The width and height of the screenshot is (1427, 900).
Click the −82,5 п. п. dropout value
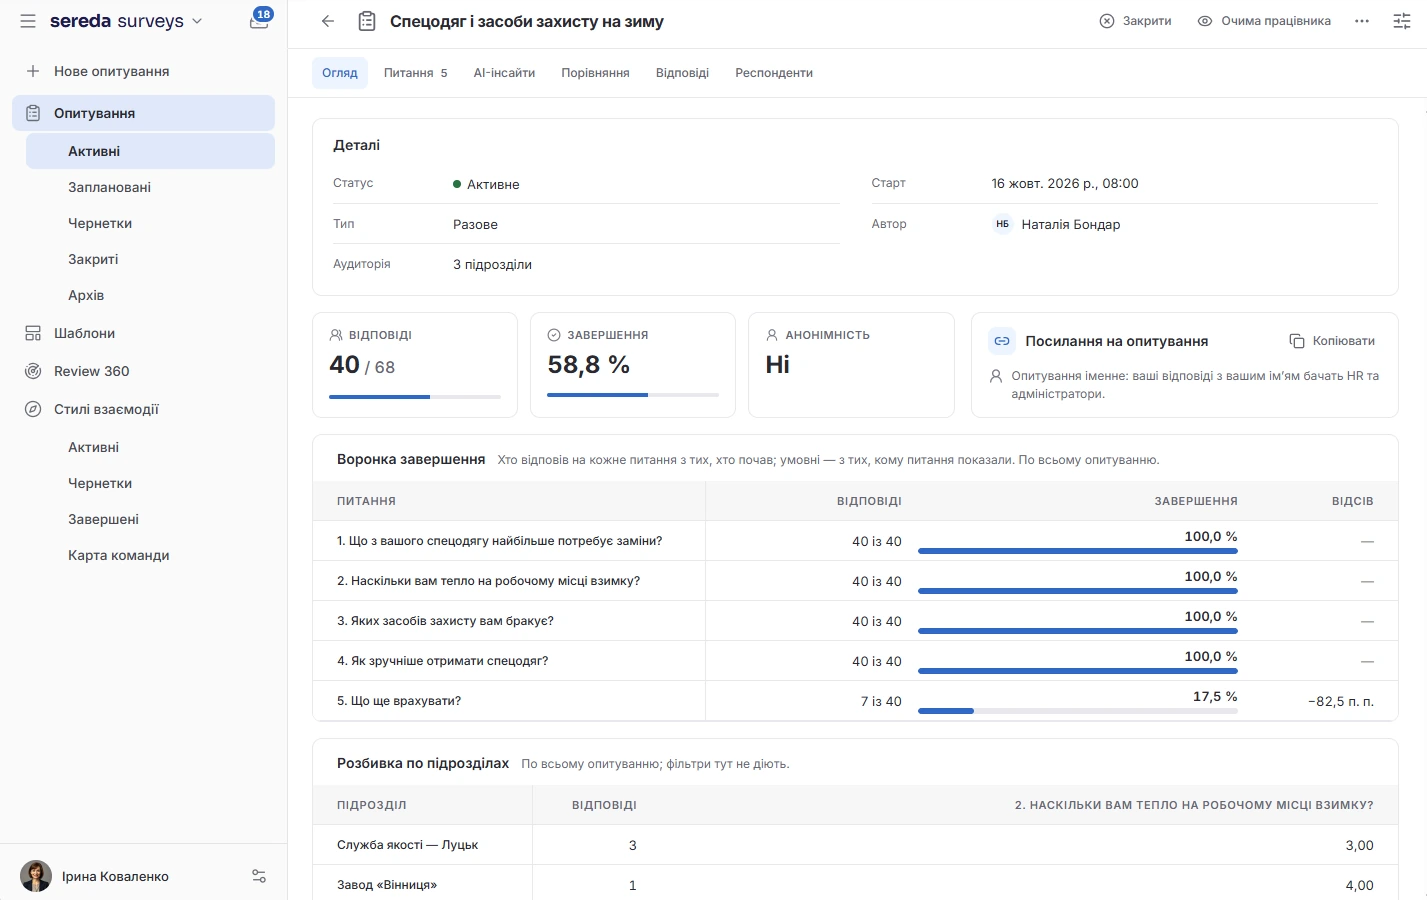tap(1340, 701)
